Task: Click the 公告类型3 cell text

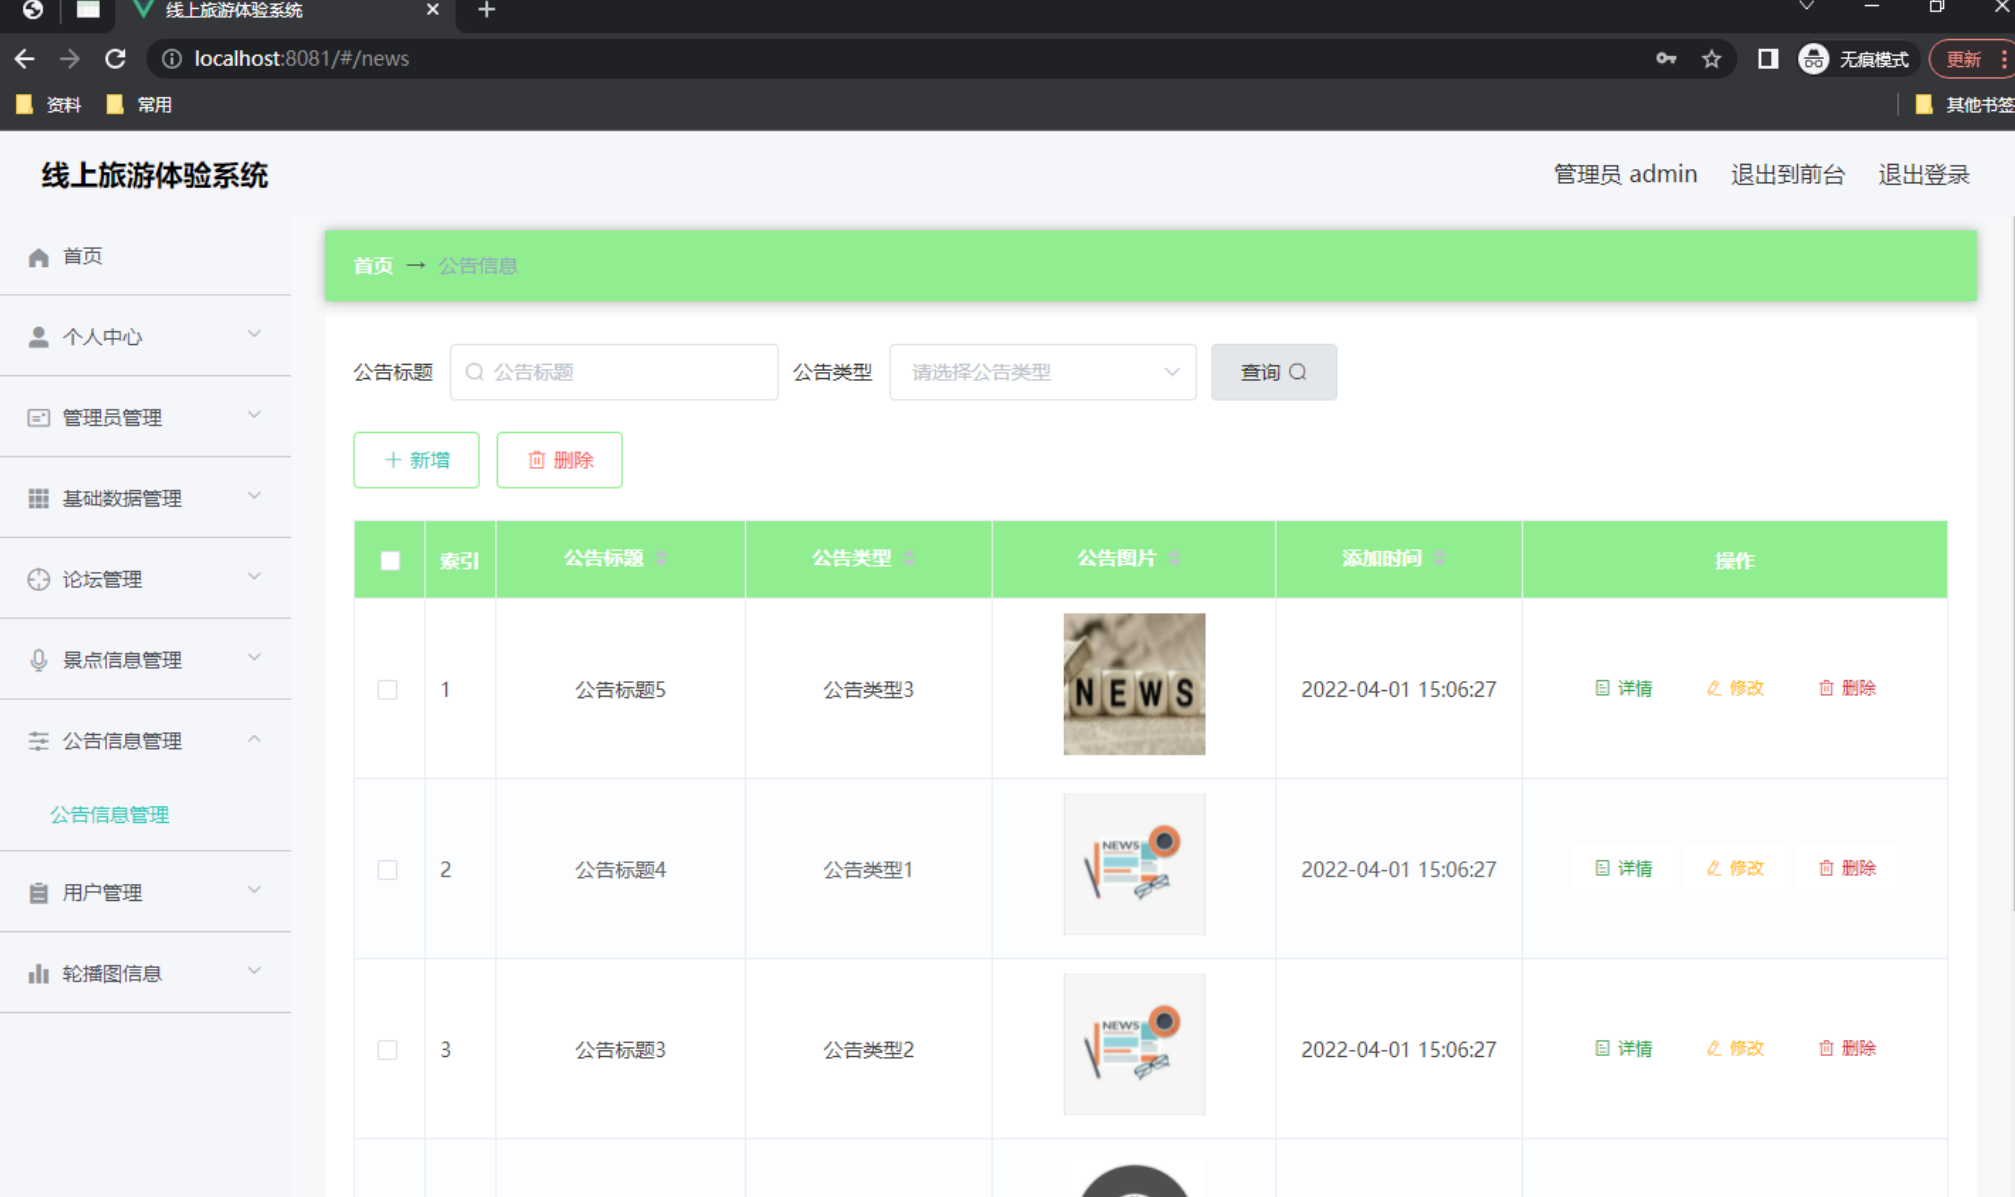Action: [x=868, y=690]
